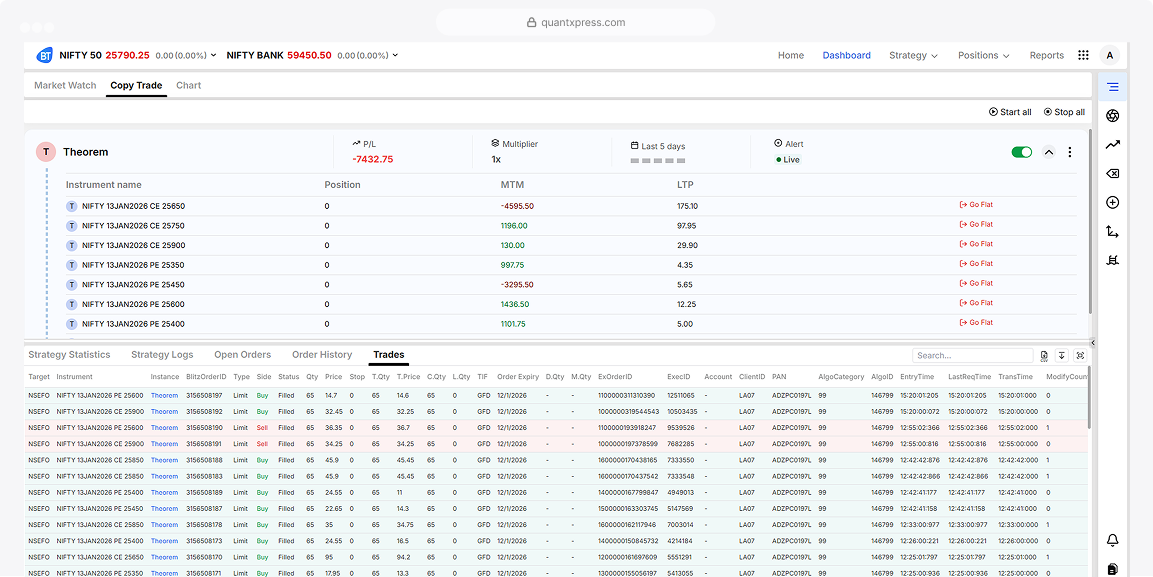
Task: Open the Strategy Statistics tab
Action: 69,354
